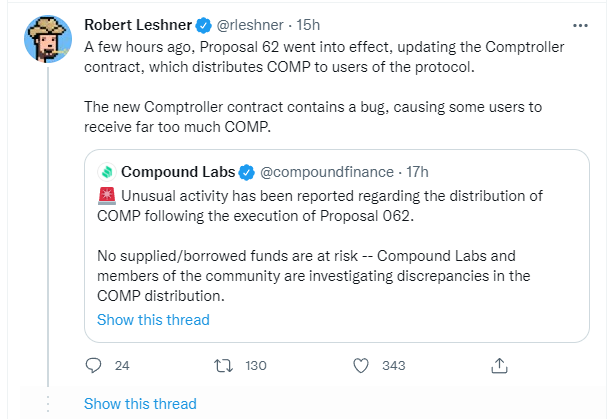
Task: Click the reply speech bubble icon
Action: (x=94, y=366)
